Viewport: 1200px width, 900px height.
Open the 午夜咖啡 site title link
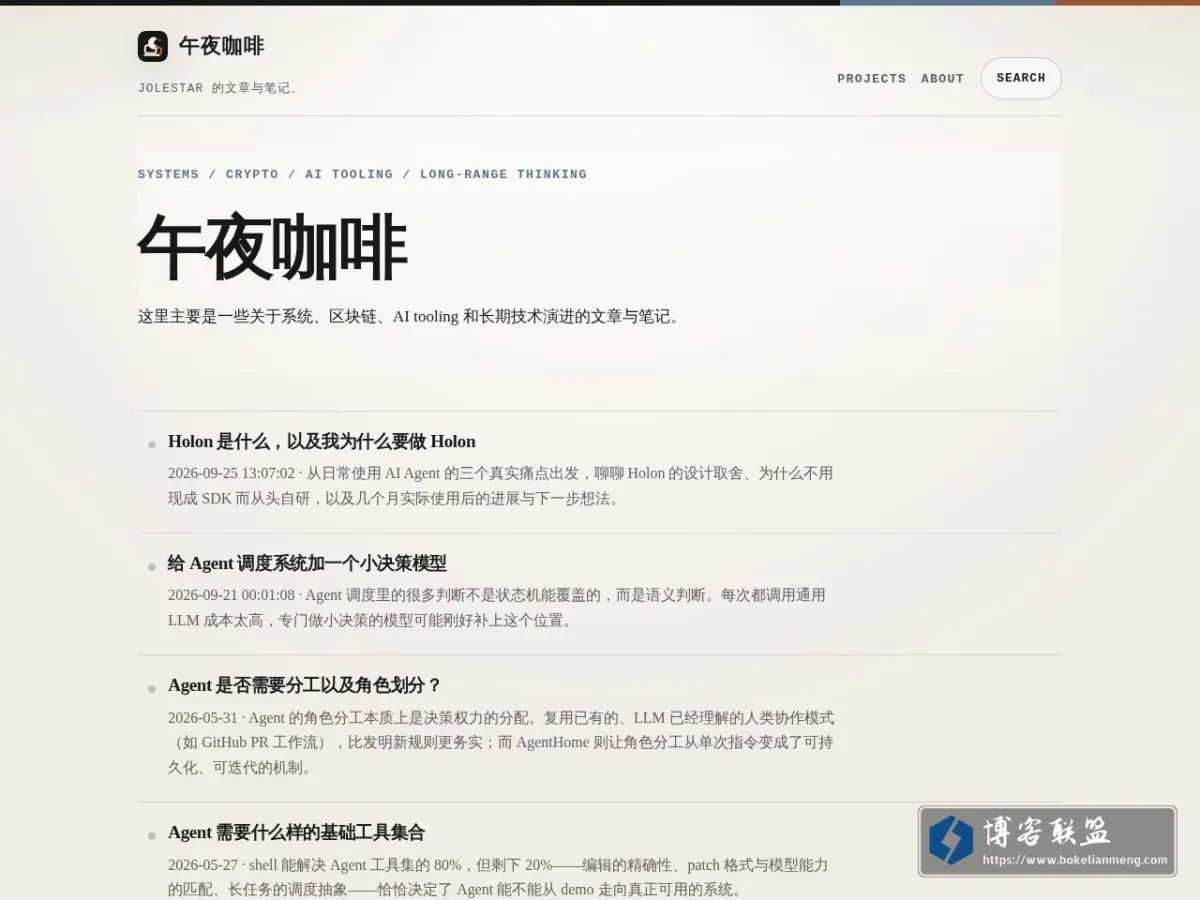click(x=221, y=46)
